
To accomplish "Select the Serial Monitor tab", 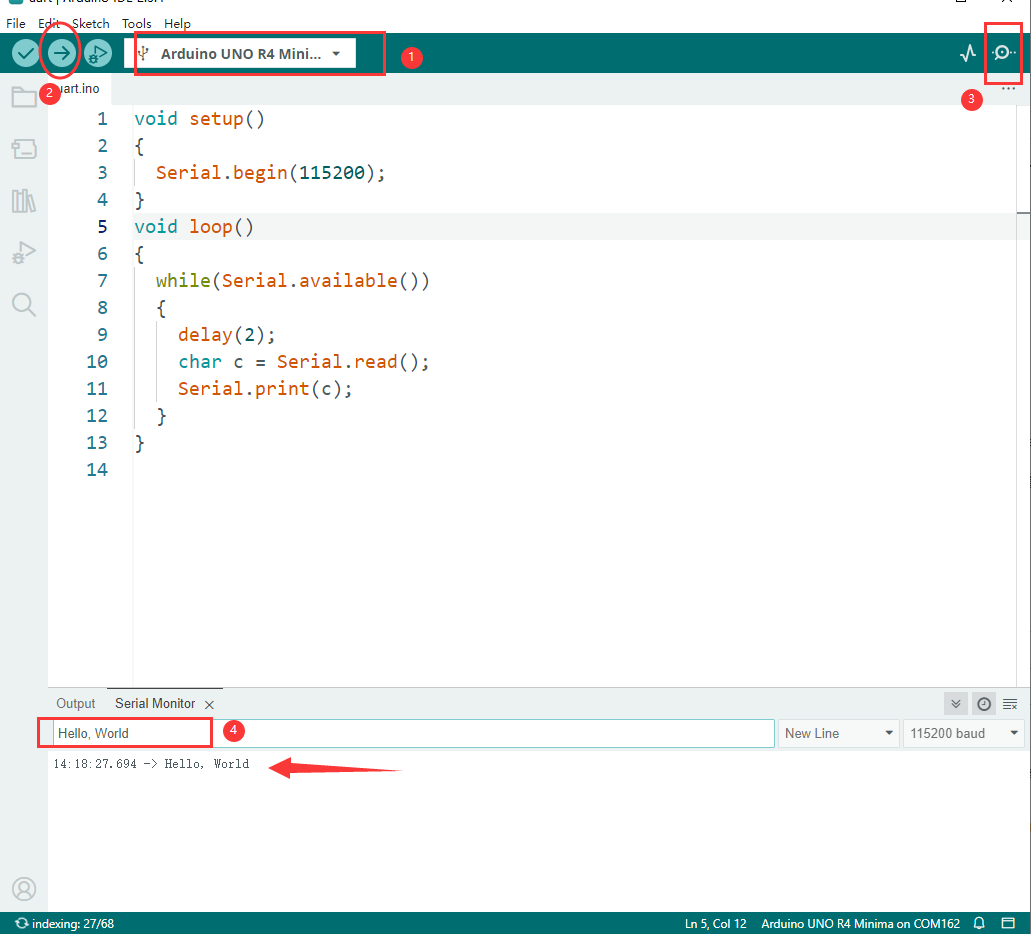I will click(155, 704).
